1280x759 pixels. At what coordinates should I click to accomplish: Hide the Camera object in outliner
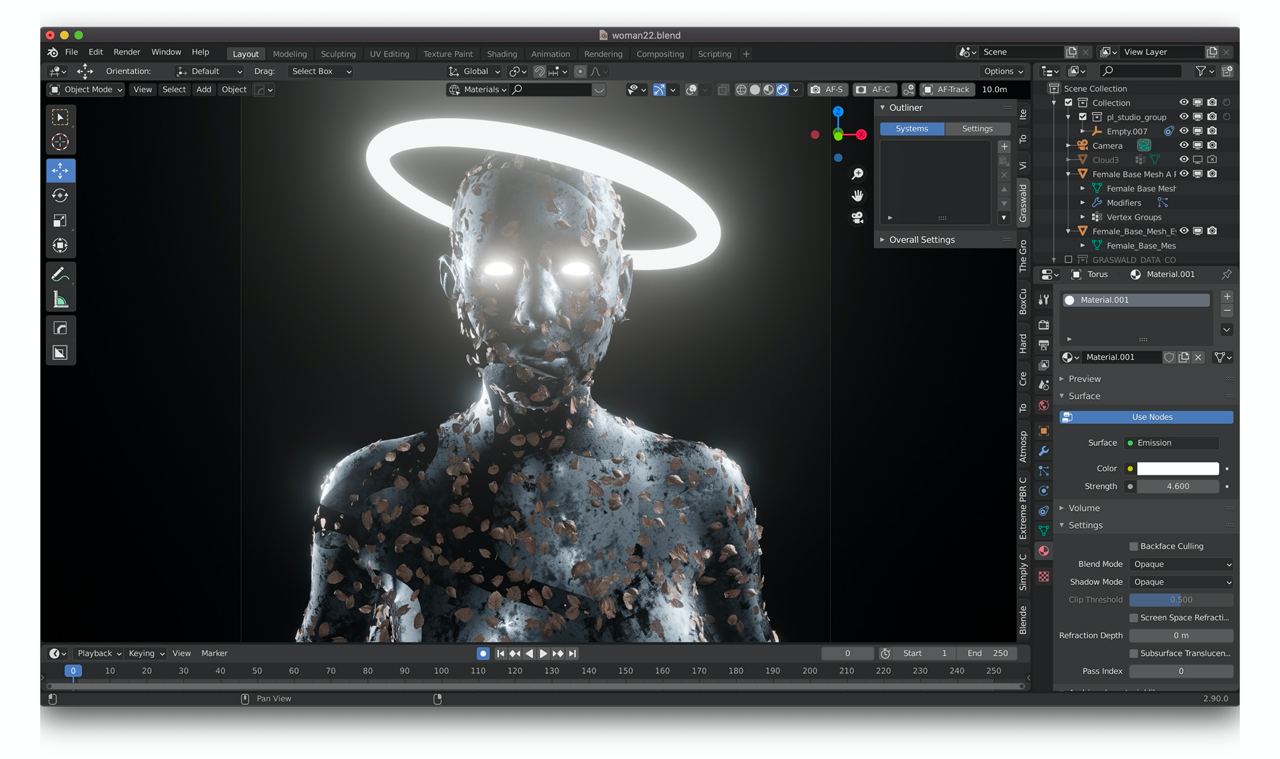coord(1184,145)
